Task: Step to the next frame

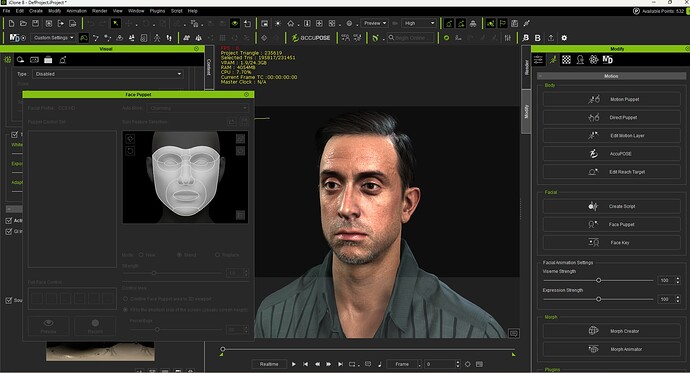Action: (x=329, y=364)
